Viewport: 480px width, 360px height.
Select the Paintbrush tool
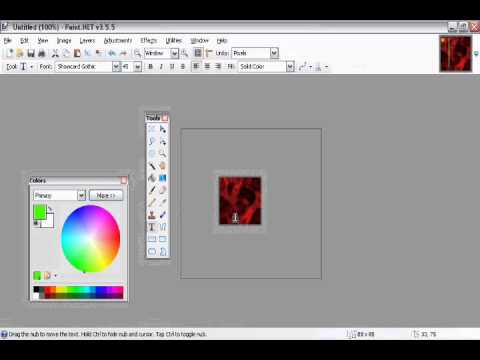152,190
